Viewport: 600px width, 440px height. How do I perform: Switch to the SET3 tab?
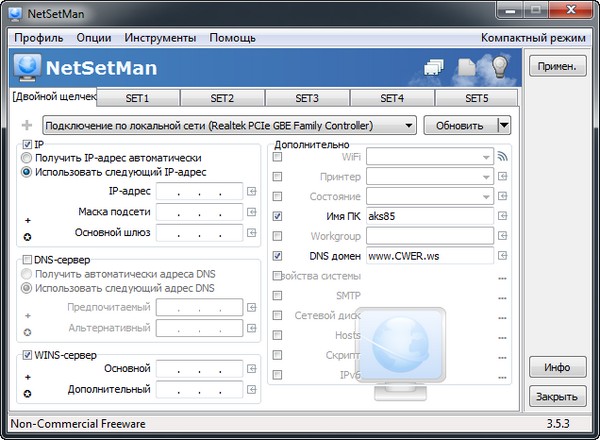(307, 99)
